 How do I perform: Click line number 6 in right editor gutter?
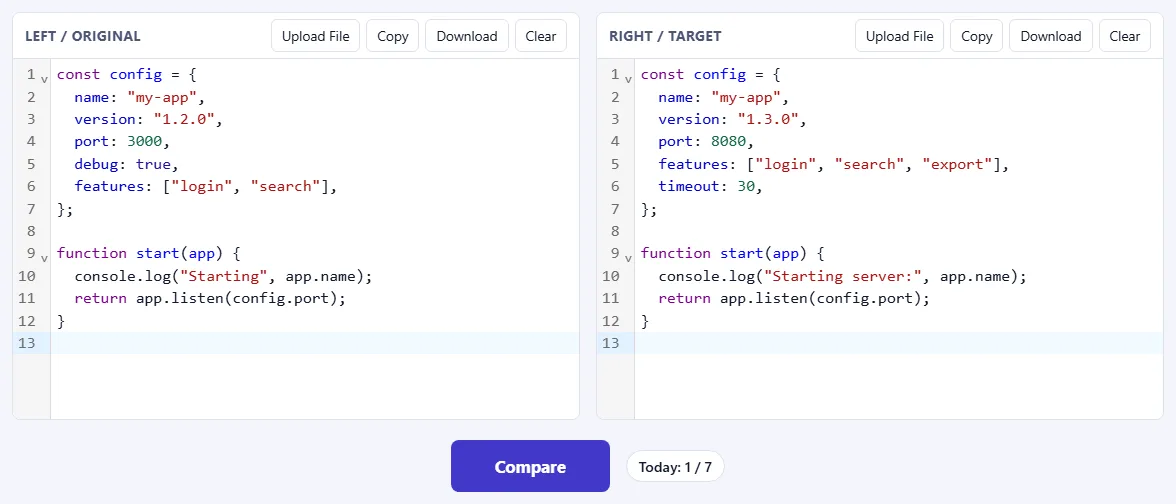614,187
